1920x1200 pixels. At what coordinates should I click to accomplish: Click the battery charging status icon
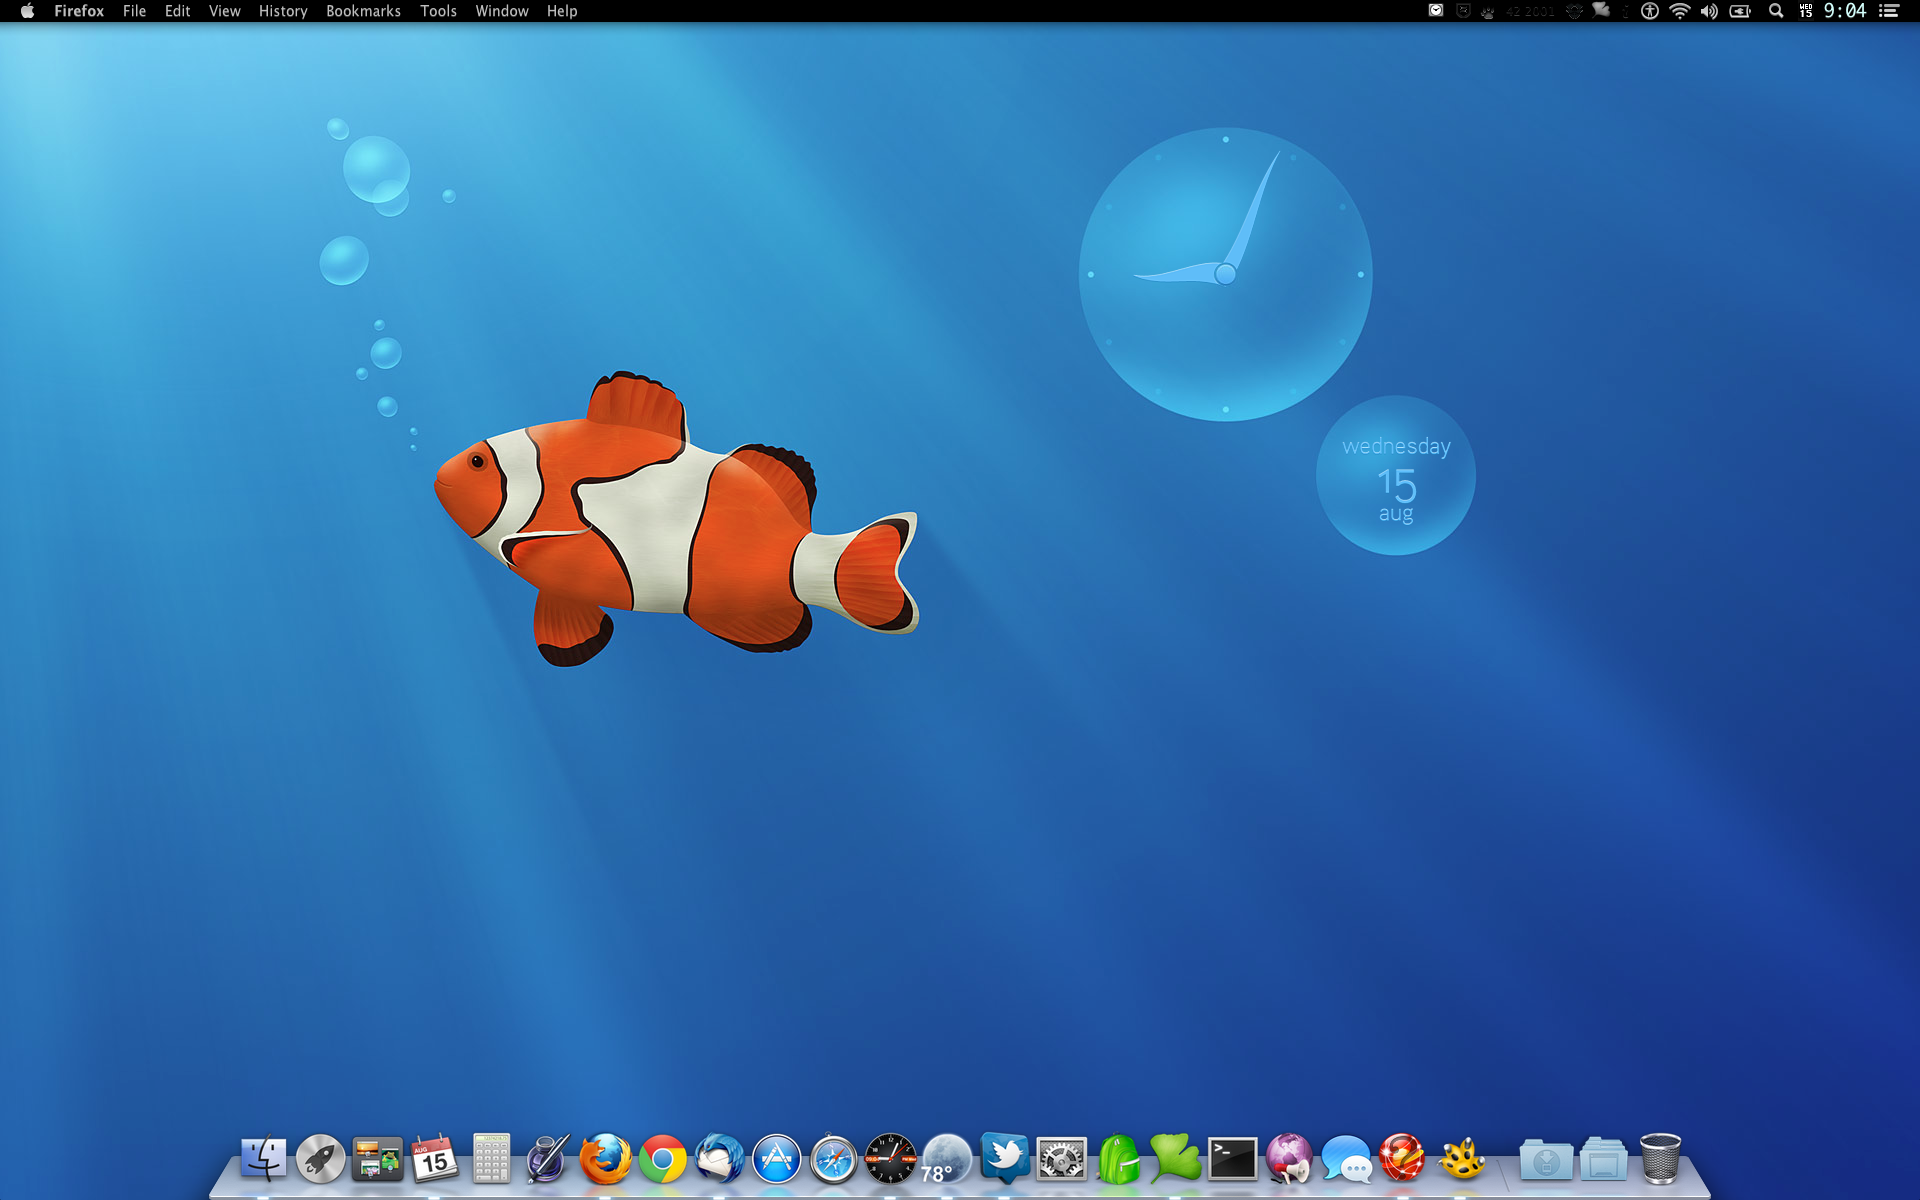(1740, 11)
